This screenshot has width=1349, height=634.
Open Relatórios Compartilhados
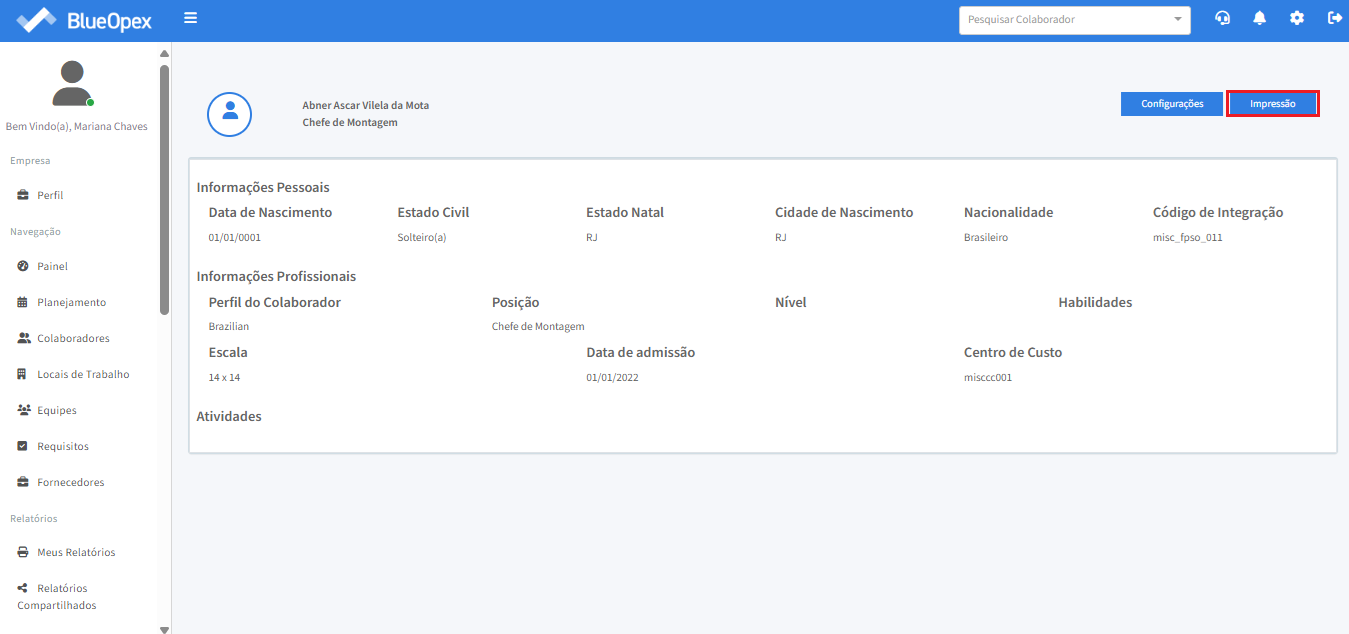(57, 597)
